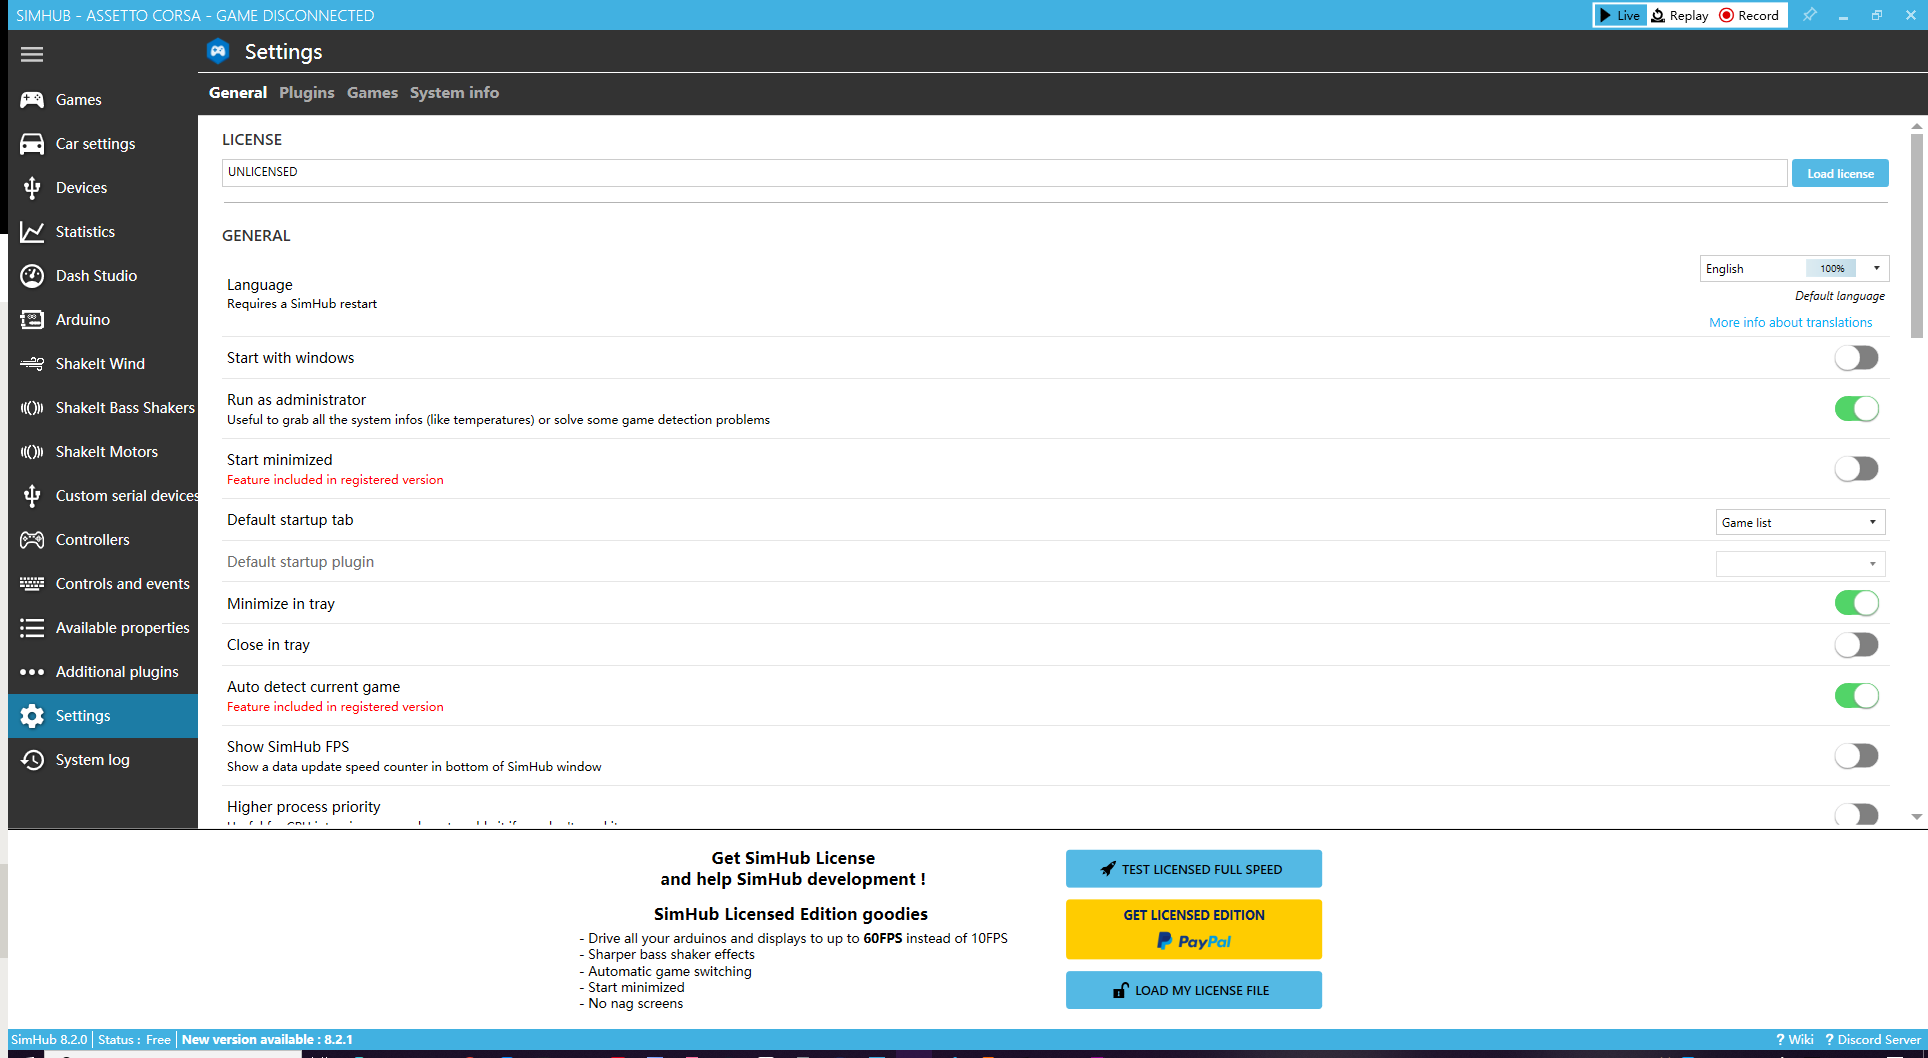Click the Devices USB icon
The width and height of the screenshot is (1928, 1058).
tap(32, 188)
